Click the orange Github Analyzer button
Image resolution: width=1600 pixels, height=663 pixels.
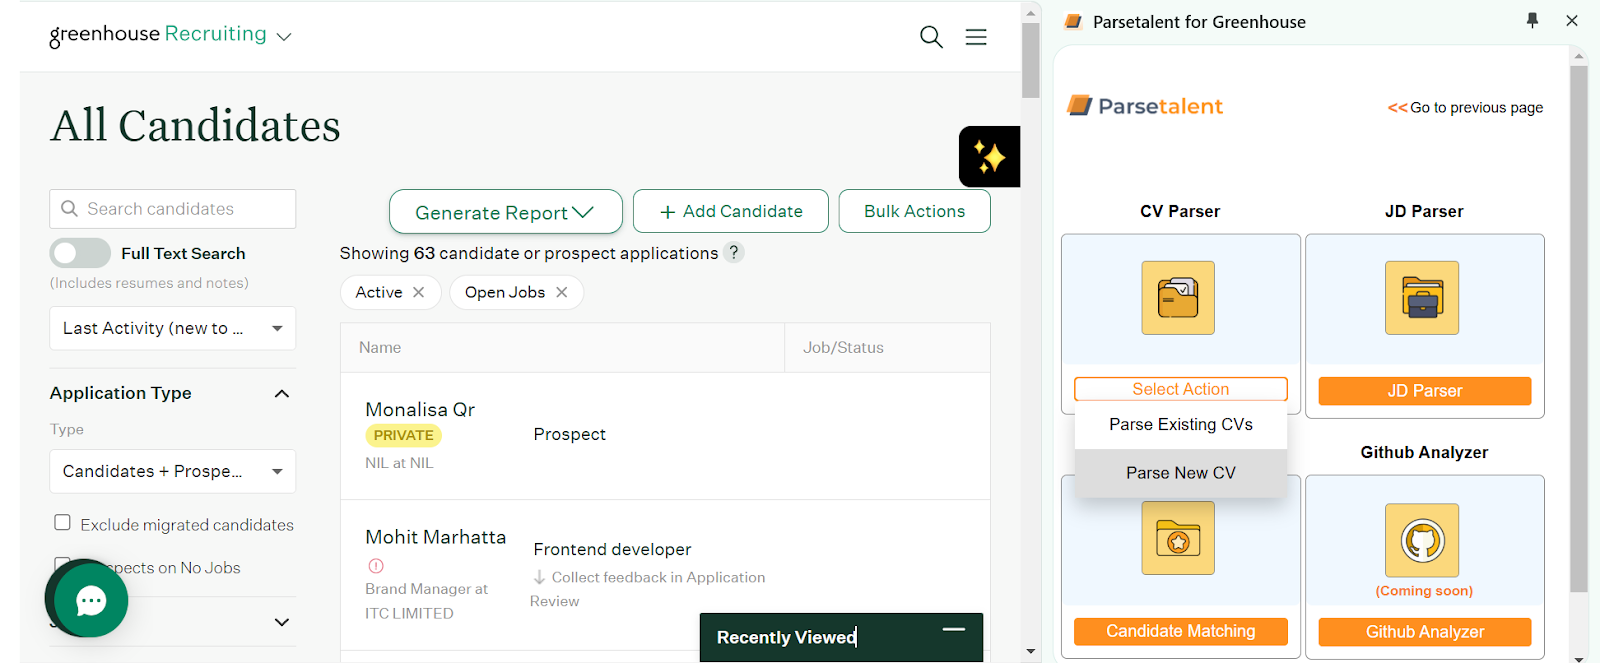pos(1424,632)
